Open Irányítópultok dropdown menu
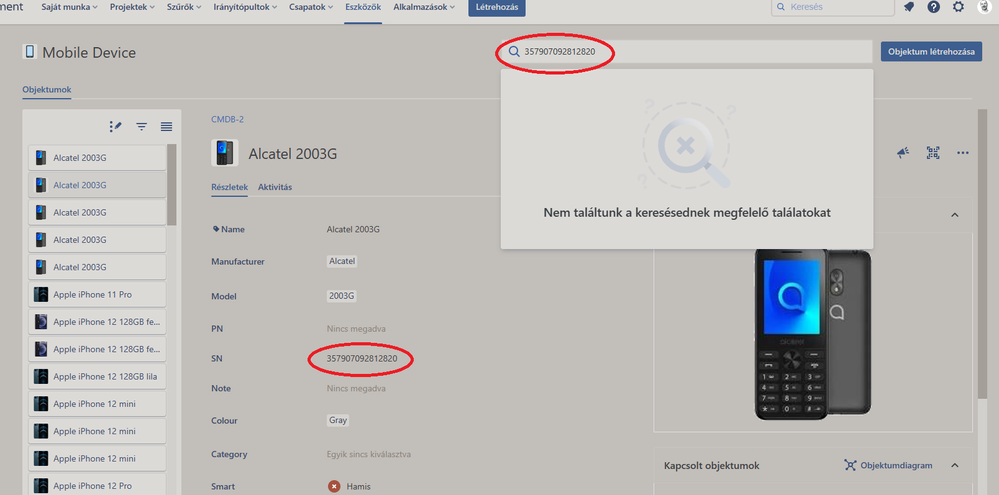 pyautogui.click(x=245, y=8)
